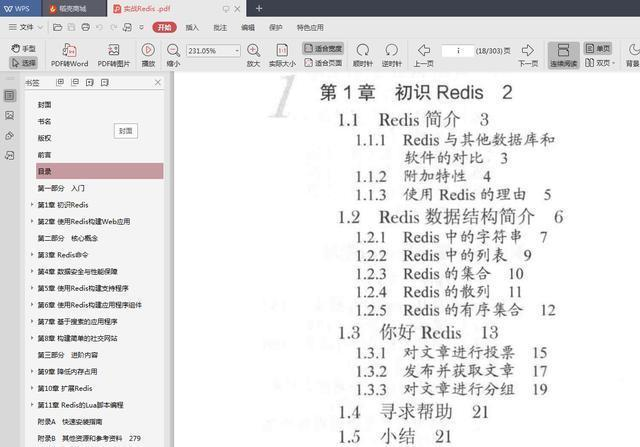The image size is (640, 447).
Task: Zoom in with the 放大 magnifier
Action: click(x=253, y=55)
